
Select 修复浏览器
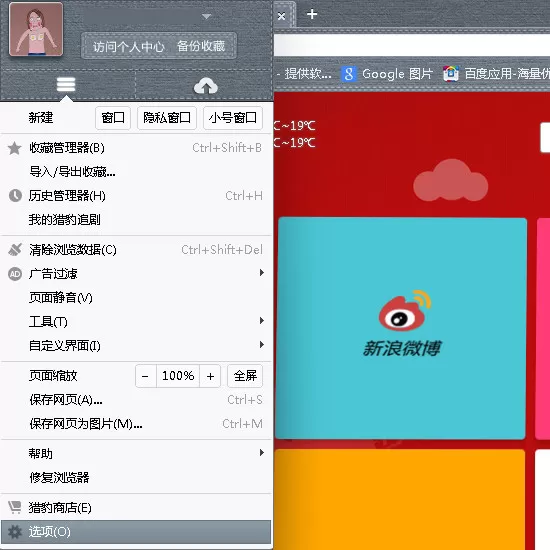click(136, 478)
